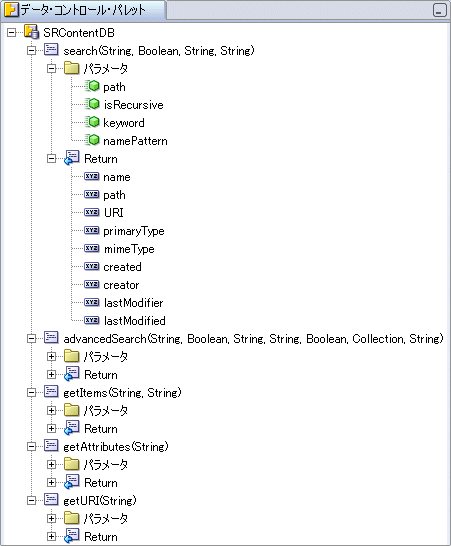Select getAttributes(String) label
The image size is (451, 546).
(x=116, y=447)
